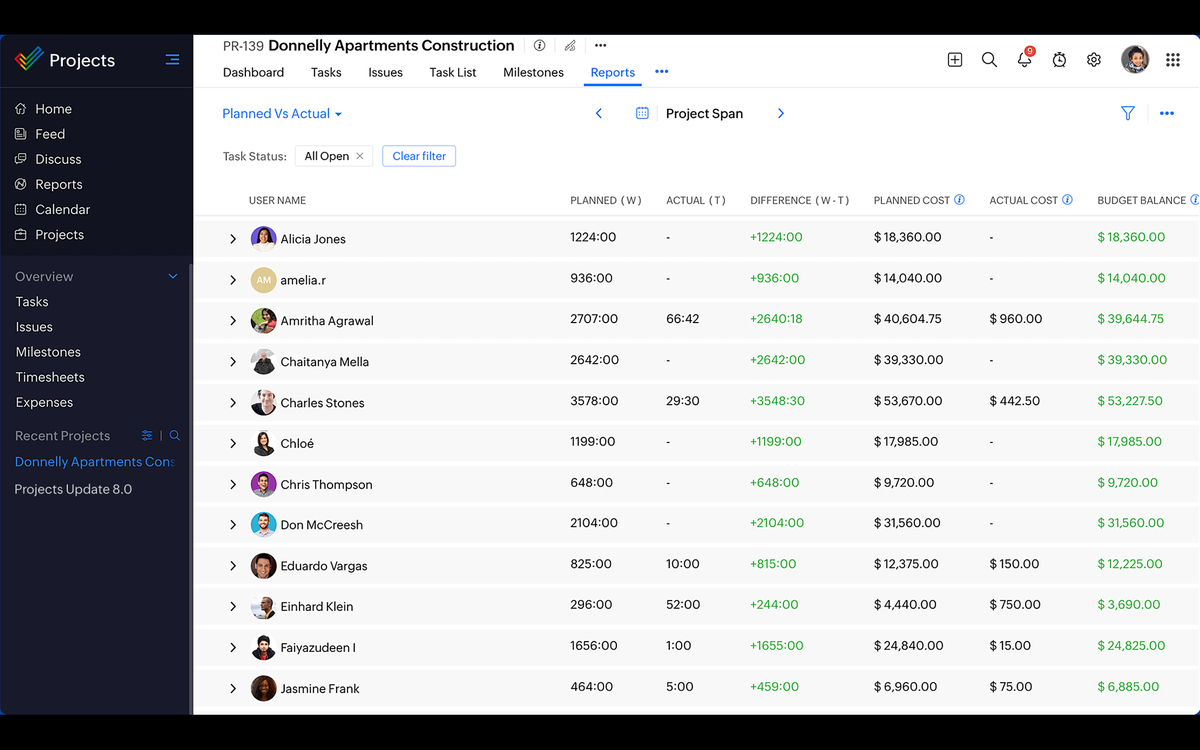This screenshot has width=1200, height=750.
Task: Open the apps grid icon
Action: (x=1173, y=60)
